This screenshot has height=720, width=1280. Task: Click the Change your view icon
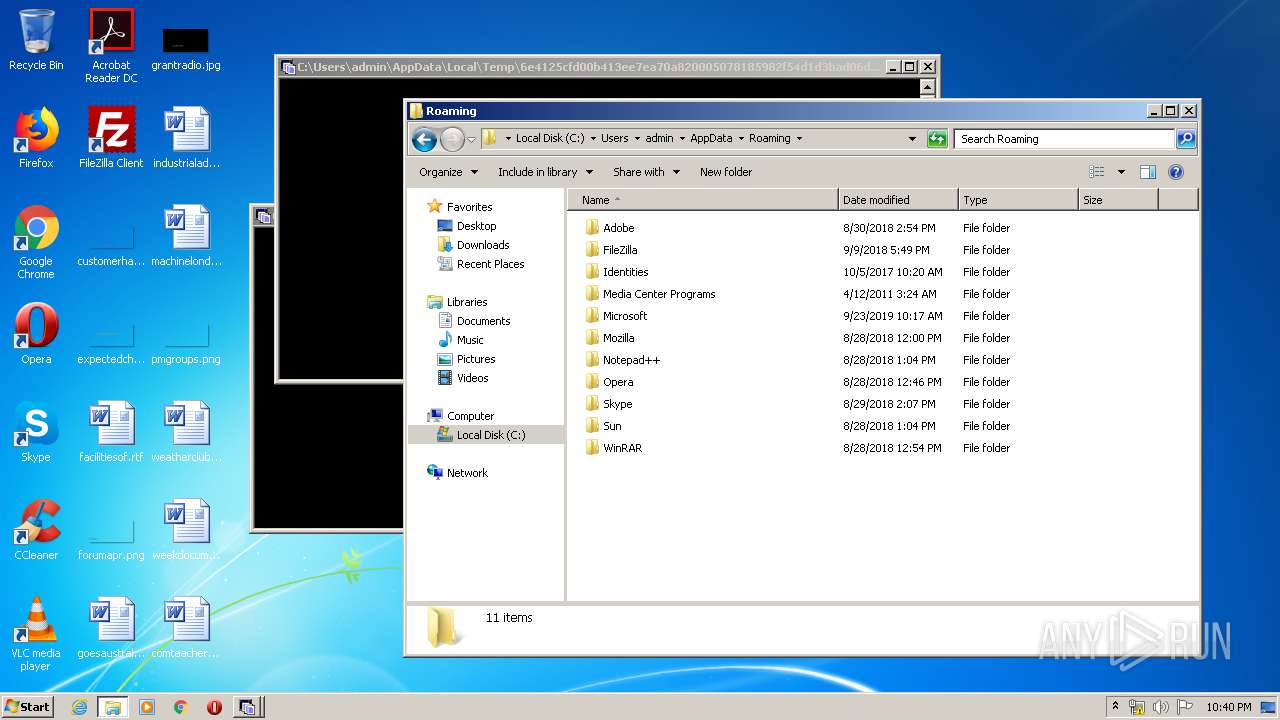pyautogui.click(x=1097, y=172)
